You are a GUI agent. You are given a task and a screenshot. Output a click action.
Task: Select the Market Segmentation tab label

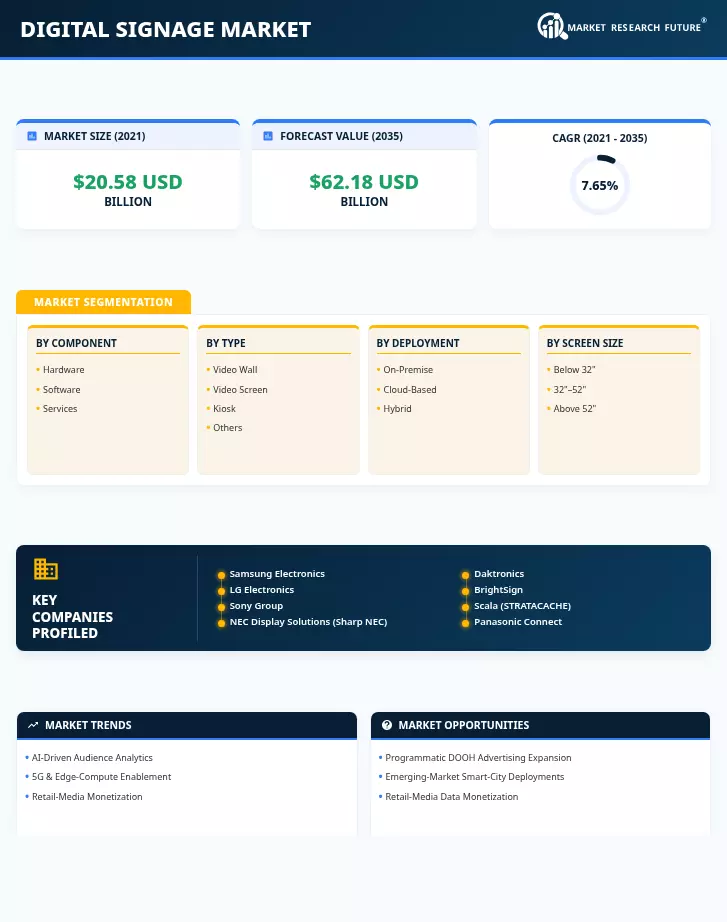coord(104,302)
